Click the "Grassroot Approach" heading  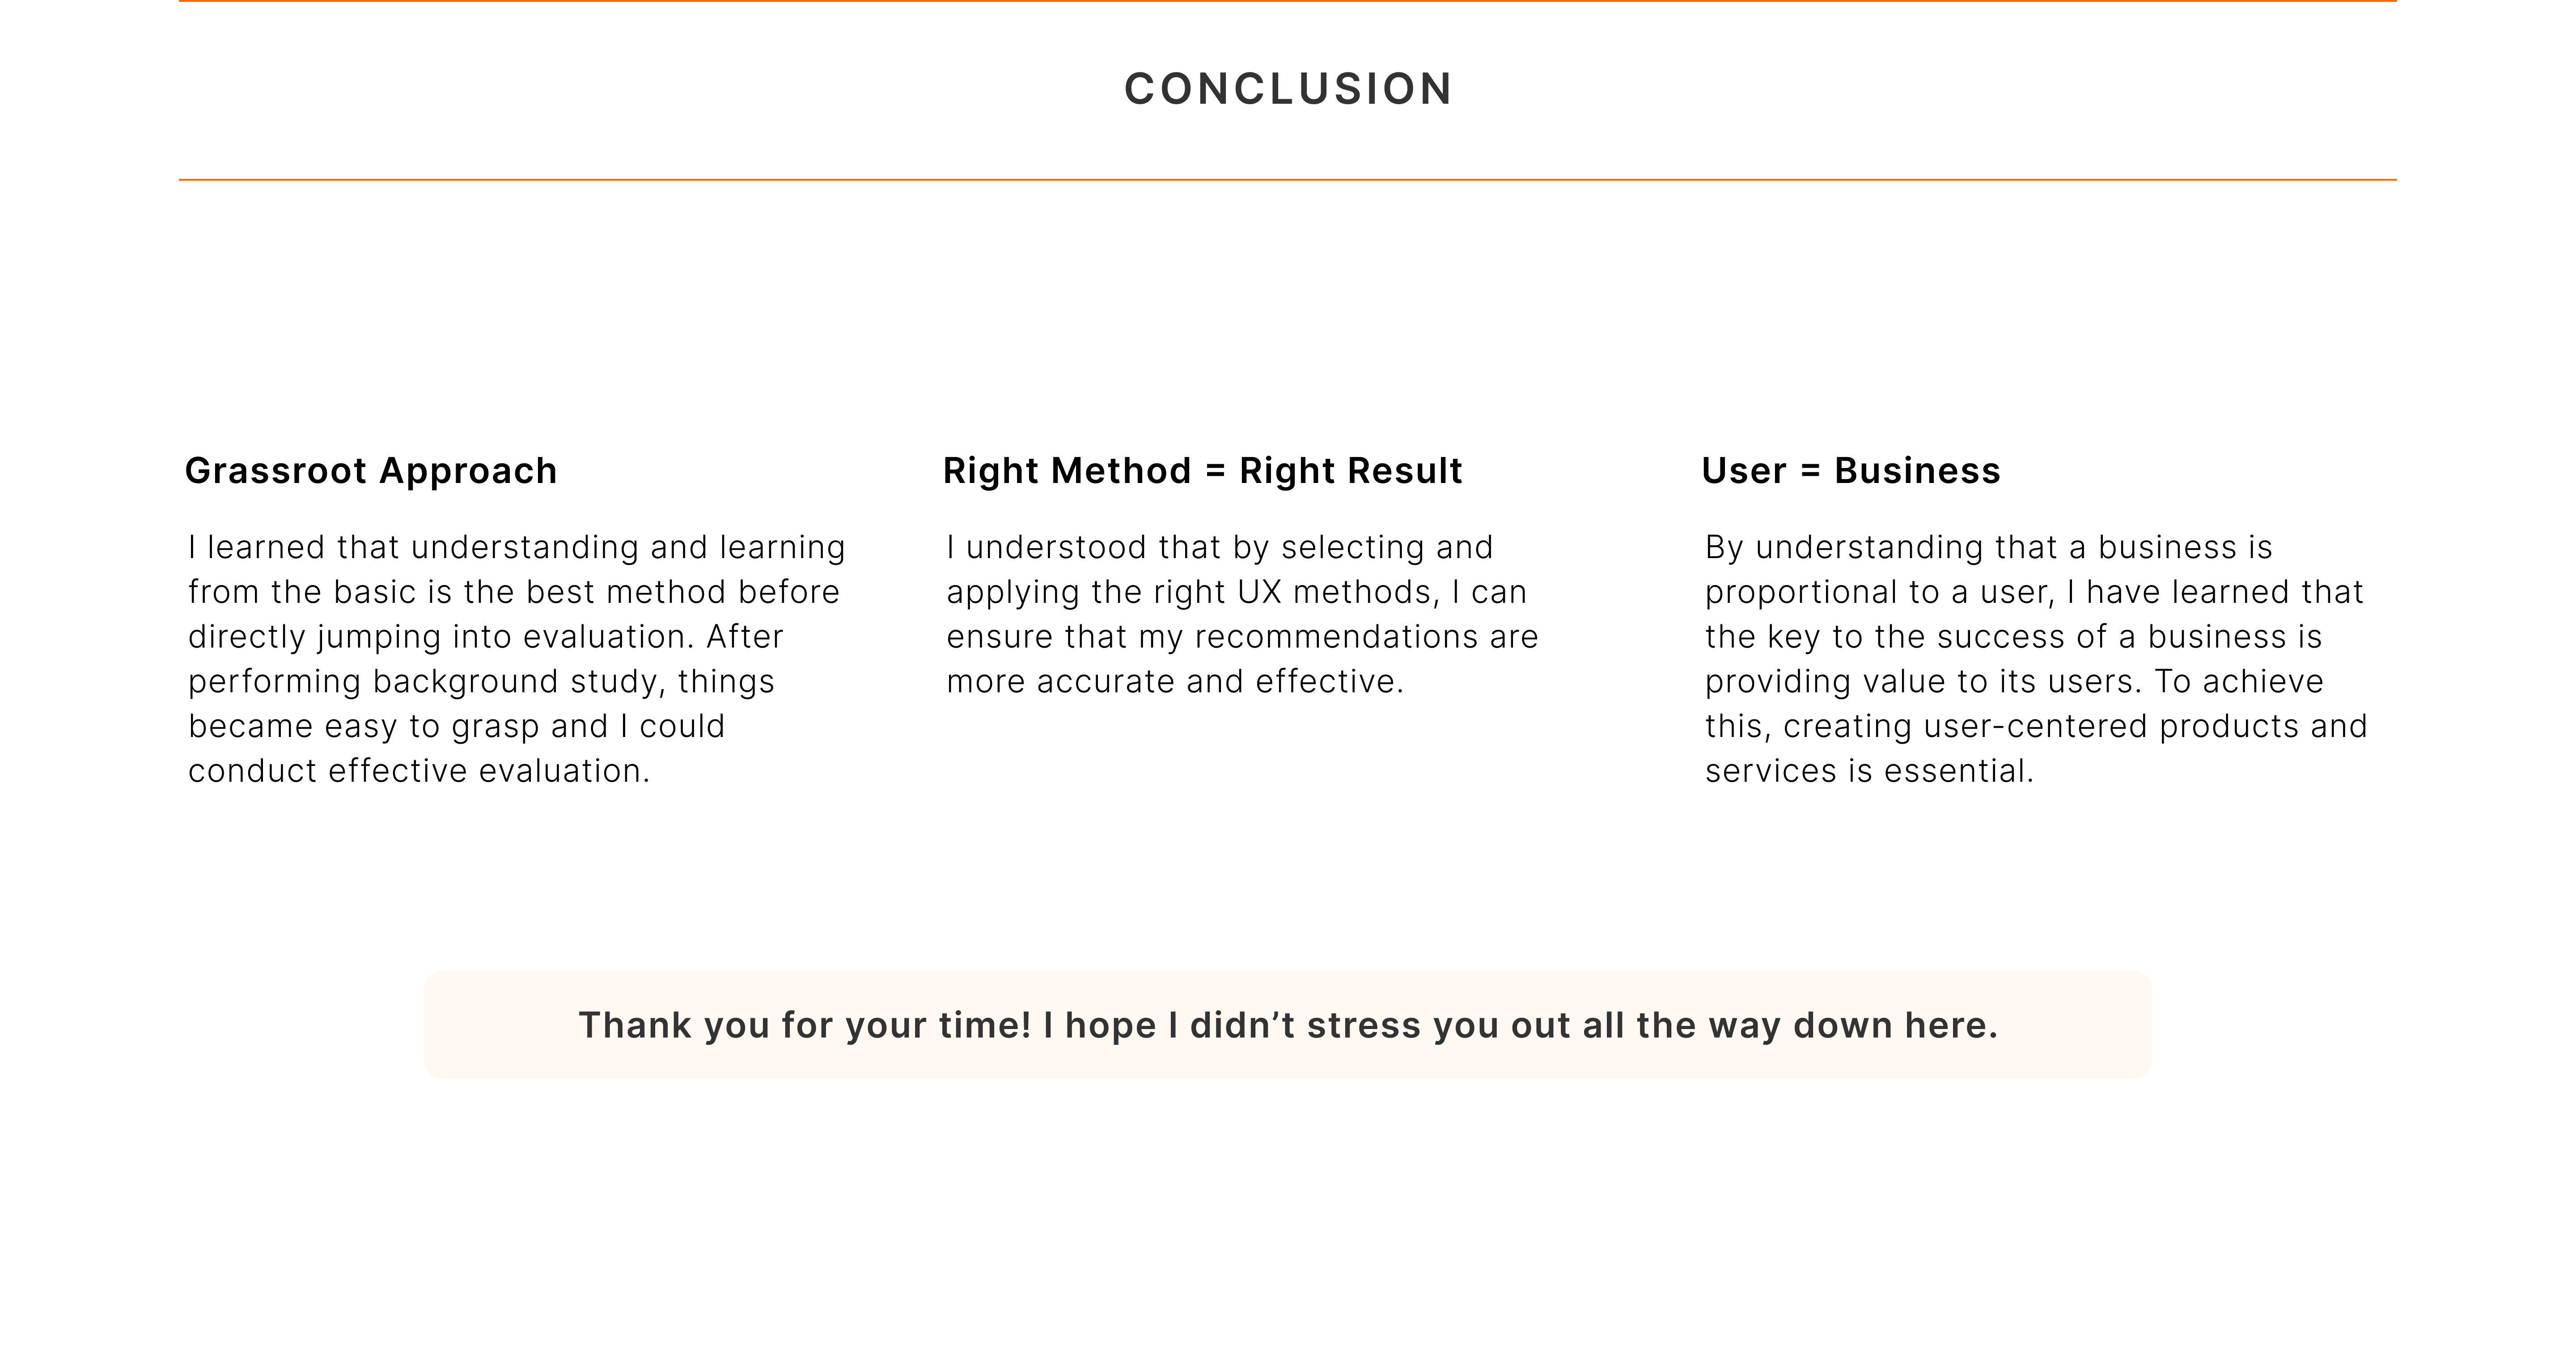[x=371, y=471]
